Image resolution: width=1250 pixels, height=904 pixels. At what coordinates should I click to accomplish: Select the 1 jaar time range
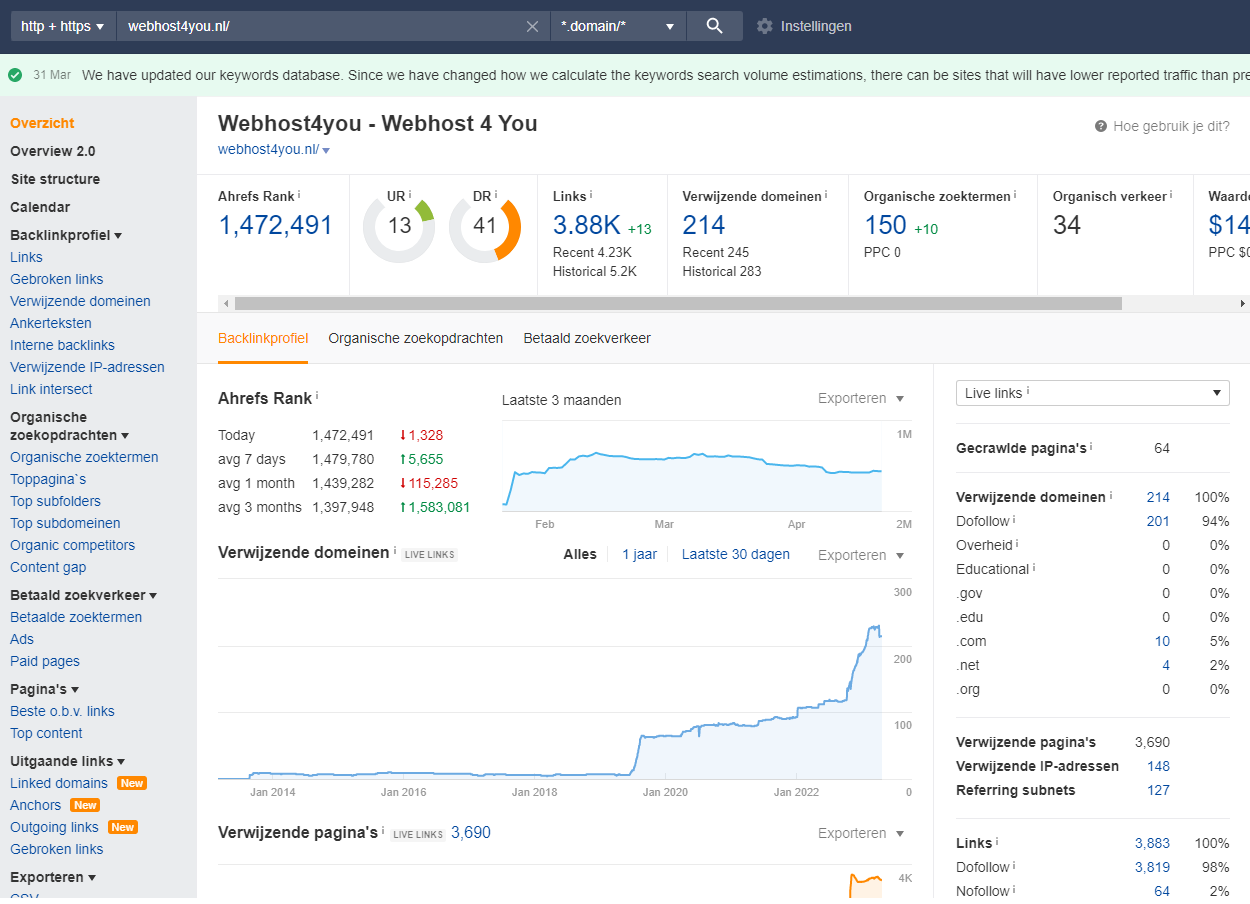[639, 554]
